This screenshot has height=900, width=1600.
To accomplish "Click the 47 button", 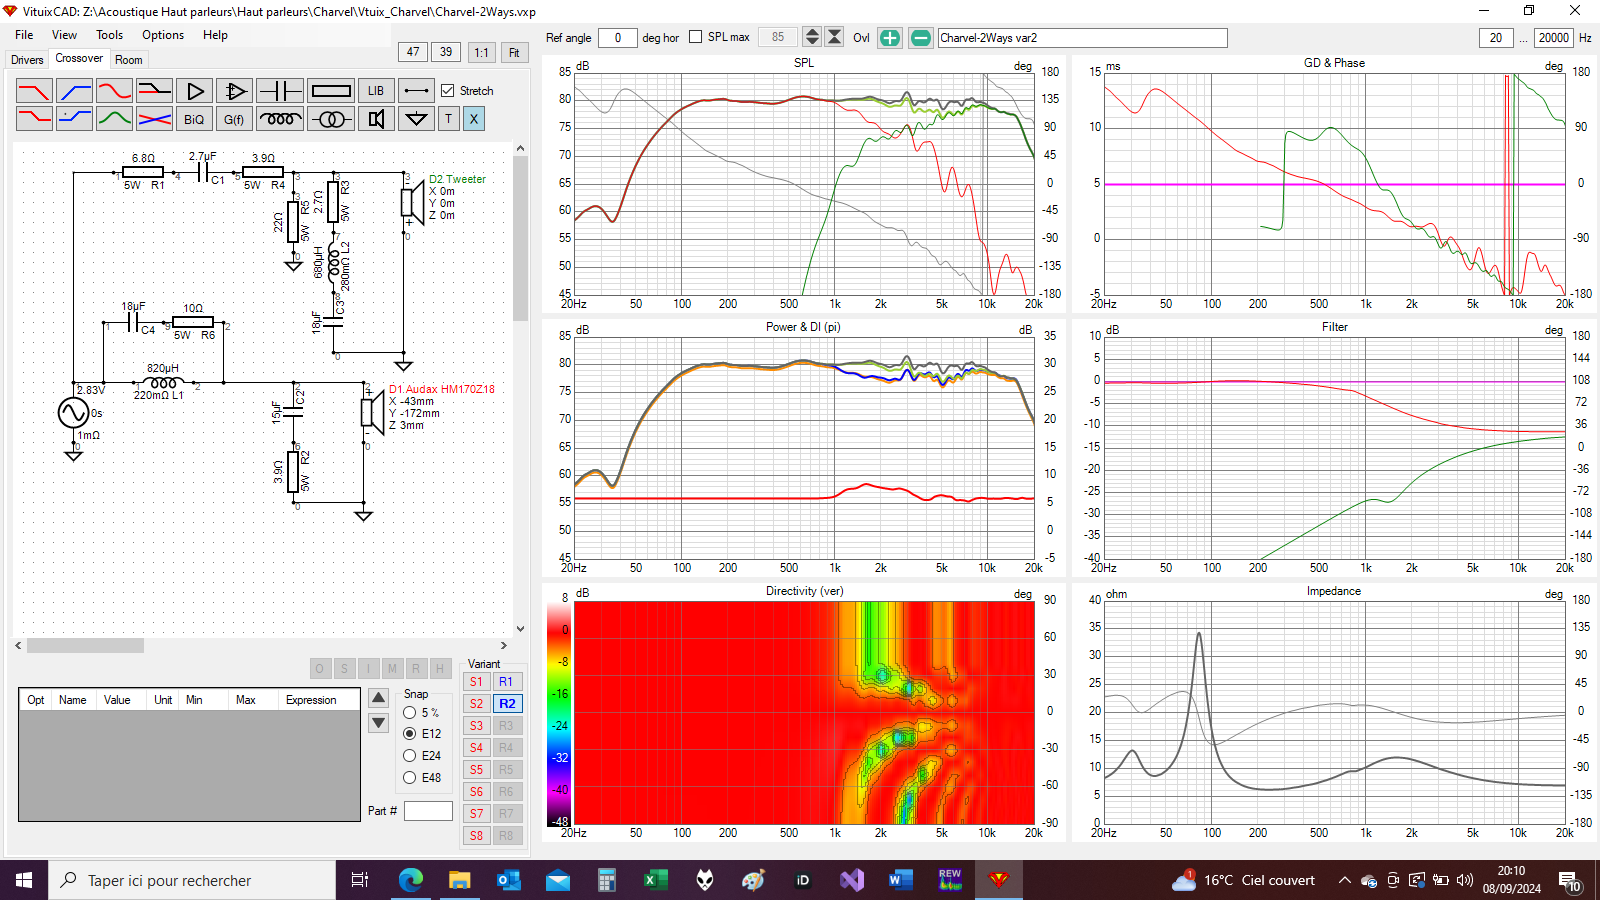I will tap(413, 52).
